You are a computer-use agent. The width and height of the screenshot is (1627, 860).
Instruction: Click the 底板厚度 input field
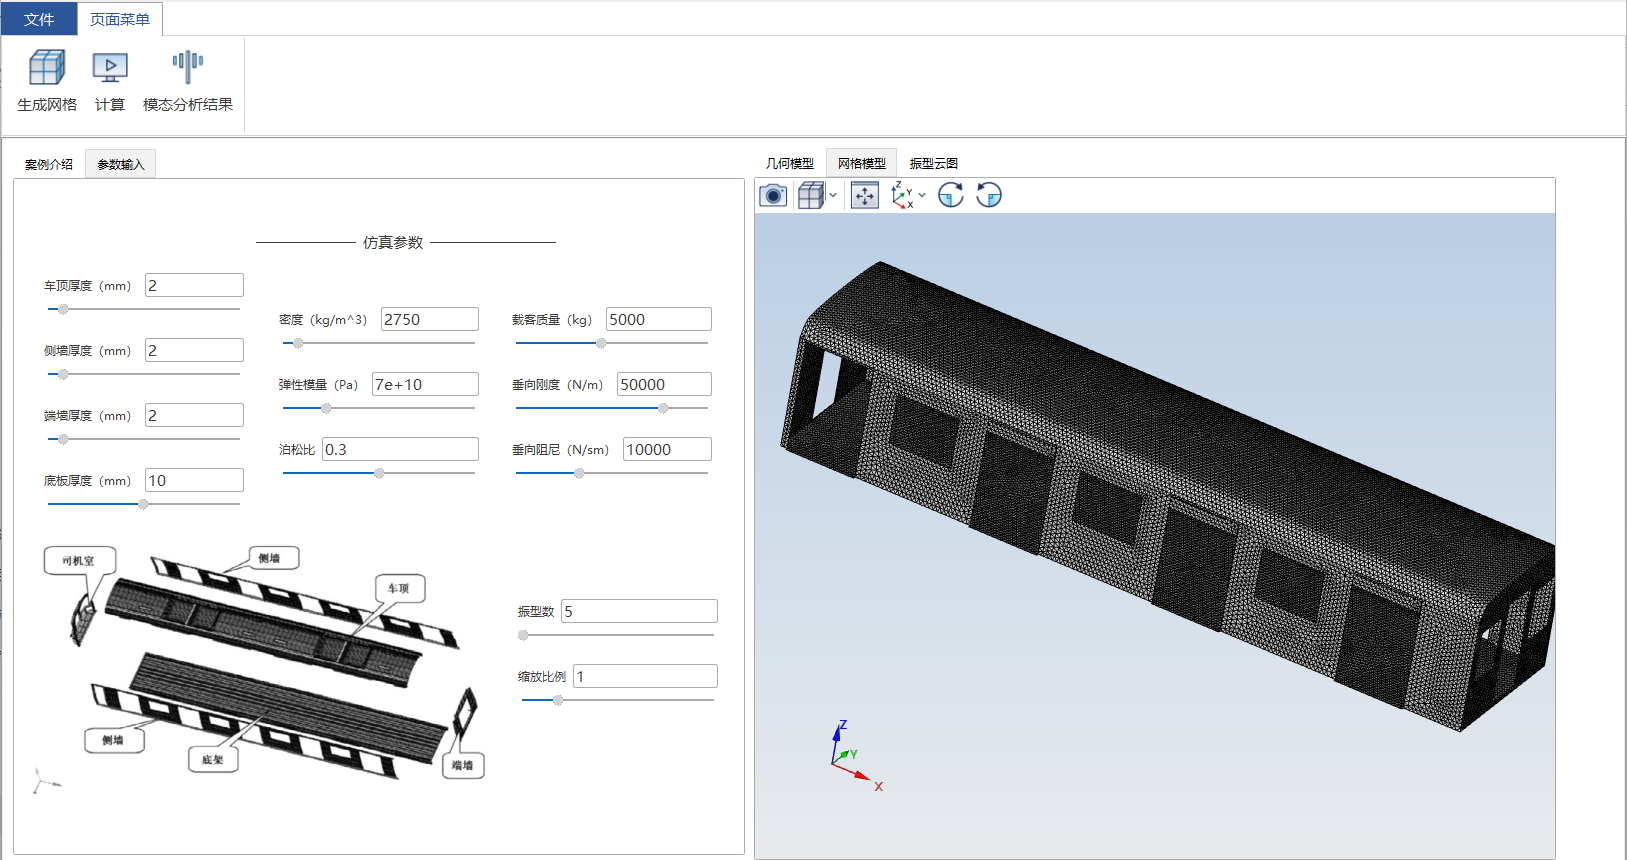click(x=194, y=480)
